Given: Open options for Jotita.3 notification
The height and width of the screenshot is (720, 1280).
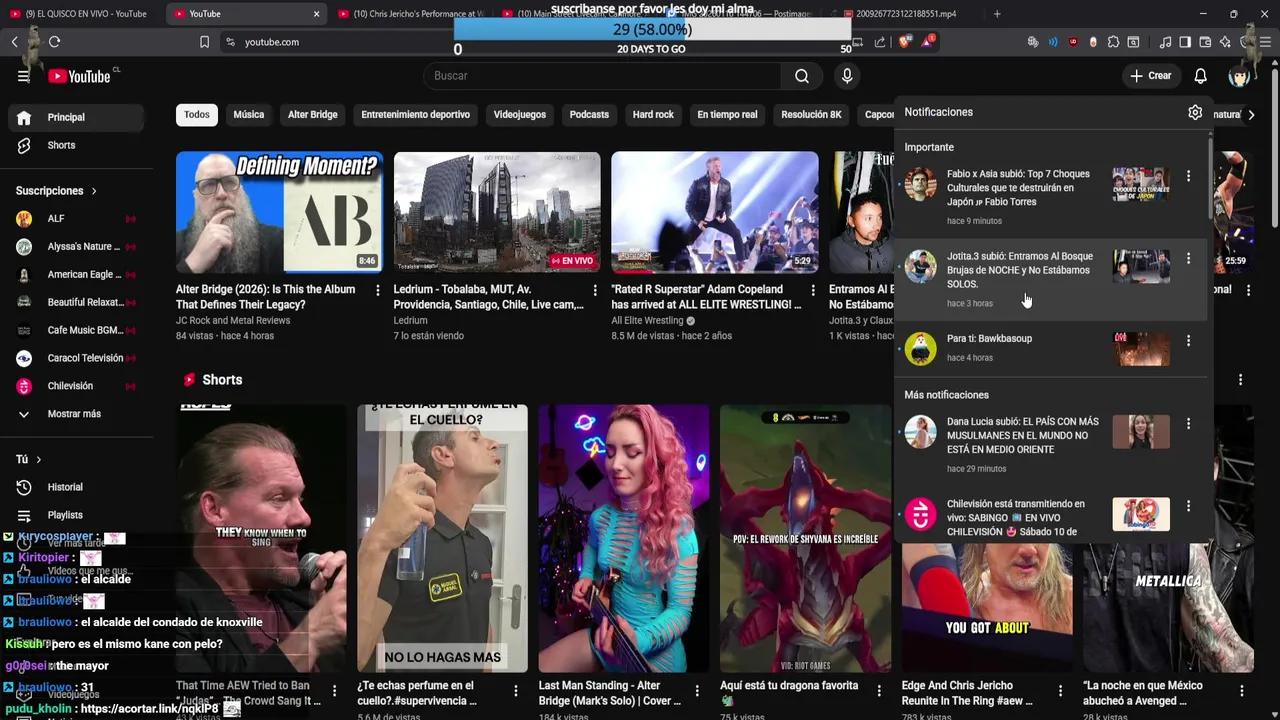Looking at the screenshot, I should pos(1188,258).
